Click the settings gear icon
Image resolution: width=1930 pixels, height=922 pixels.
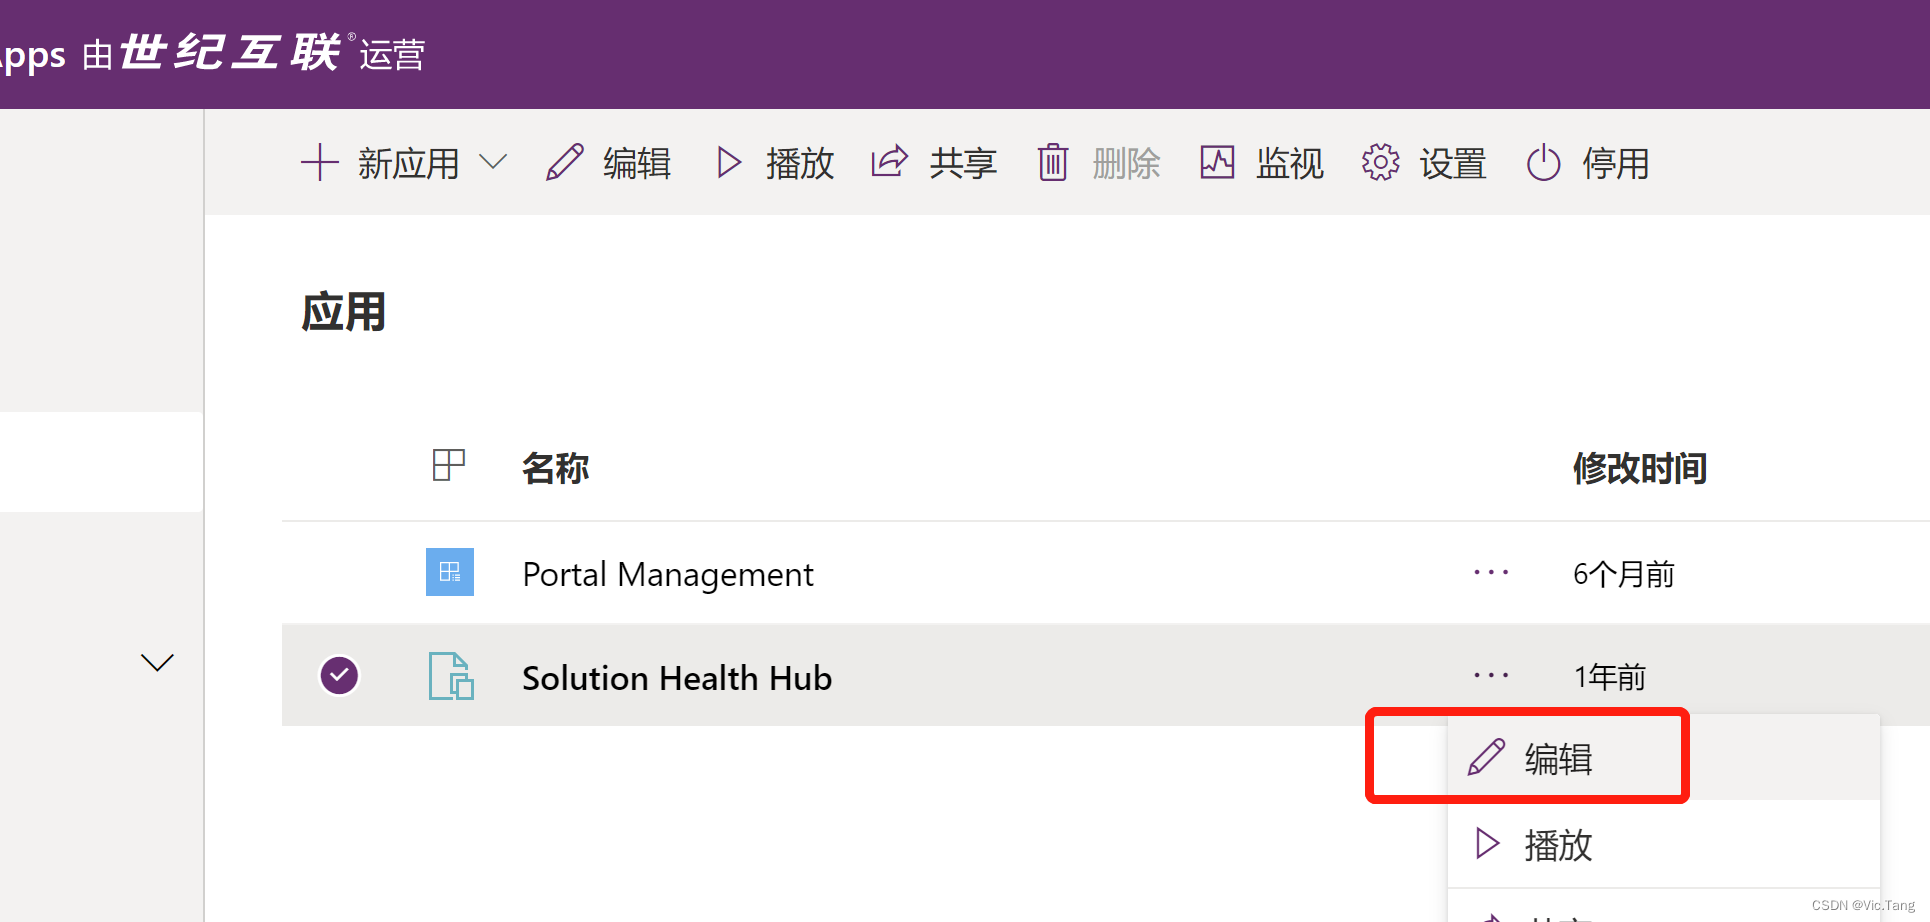(1380, 162)
